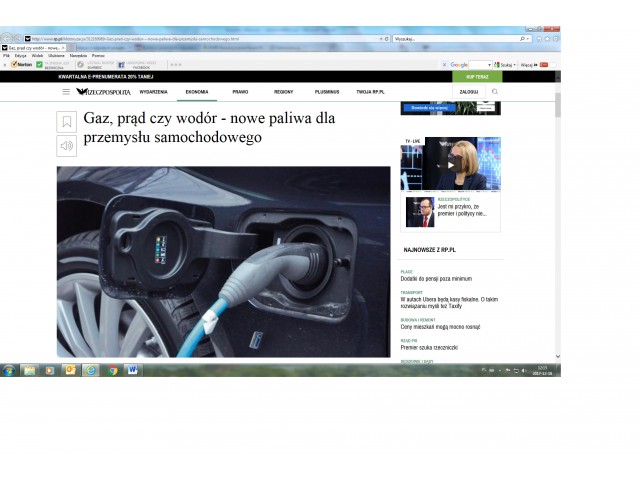This screenshot has height=480, width=640.
Task: Open the Ekonomia section tab
Action: [197, 91]
